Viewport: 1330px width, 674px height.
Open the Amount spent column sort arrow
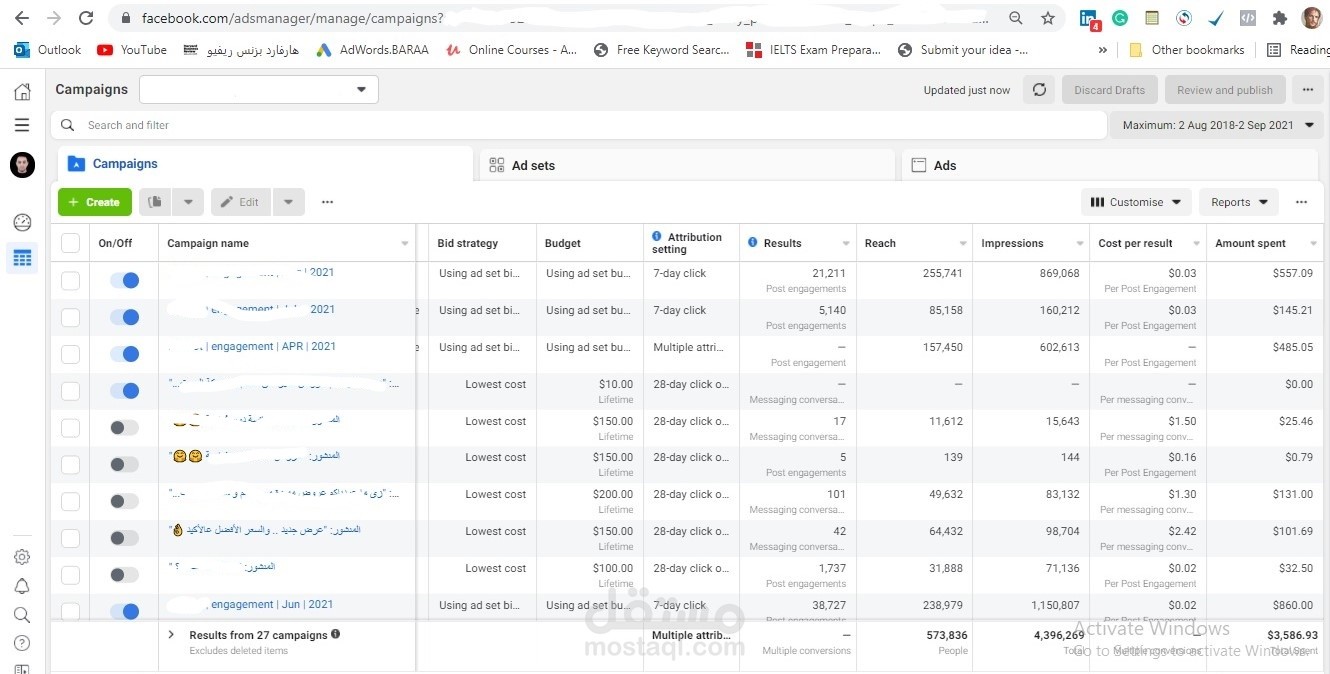coord(1314,244)
